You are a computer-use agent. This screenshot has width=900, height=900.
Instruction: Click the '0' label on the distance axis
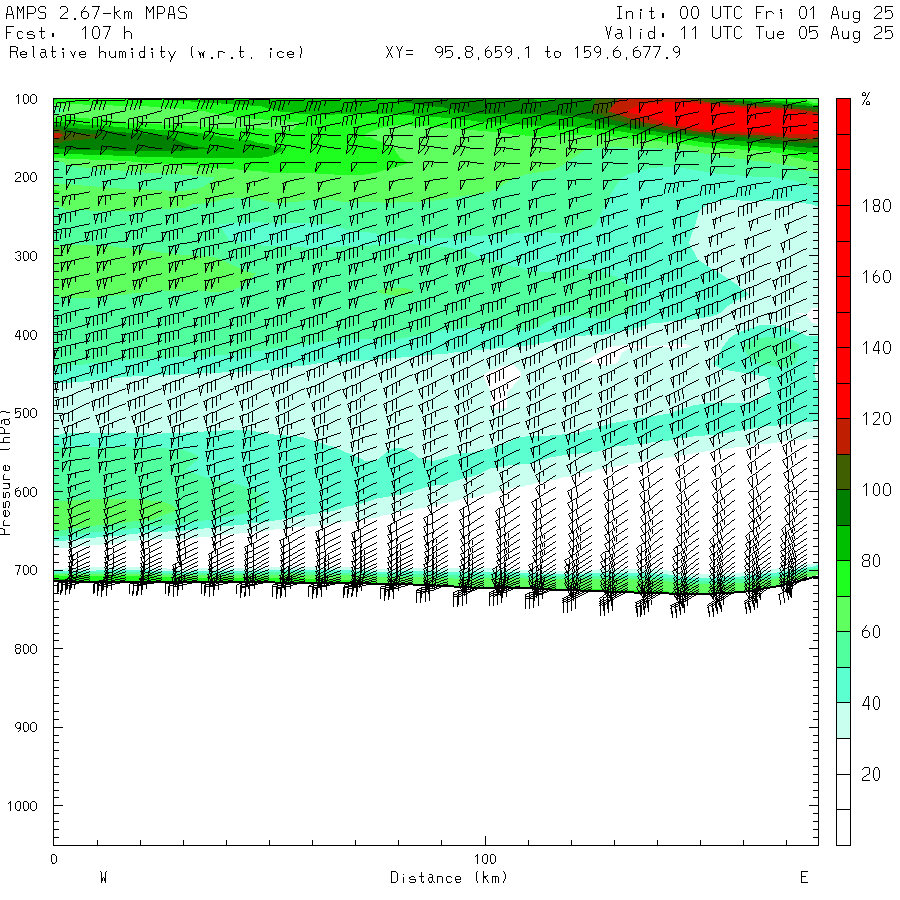53,859
